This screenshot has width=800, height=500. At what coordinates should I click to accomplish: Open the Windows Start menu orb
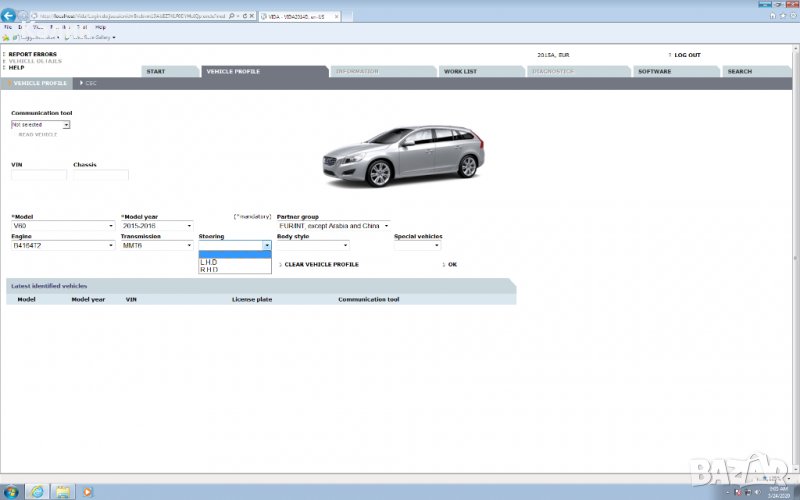coord(11,492)
